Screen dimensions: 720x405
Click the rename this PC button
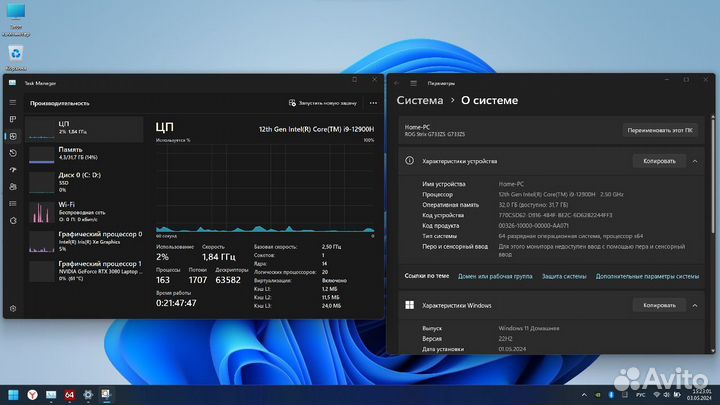click(x=661, y=130)
